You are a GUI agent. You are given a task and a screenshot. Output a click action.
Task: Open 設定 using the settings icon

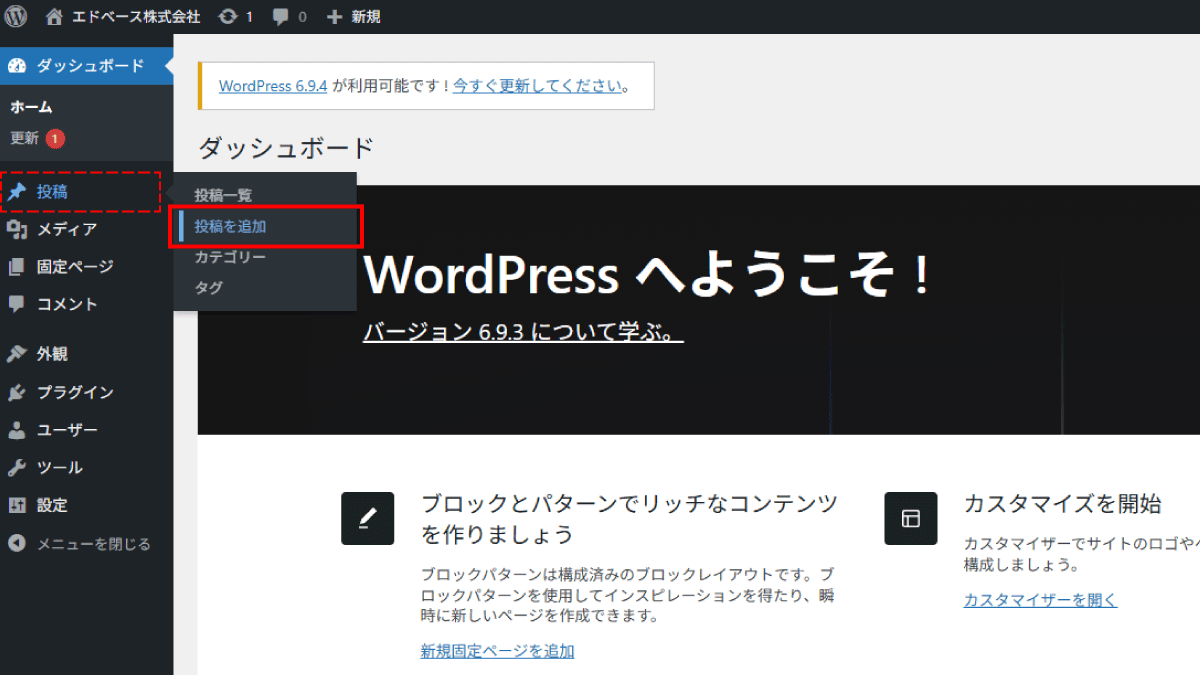[x=17, y=505]
